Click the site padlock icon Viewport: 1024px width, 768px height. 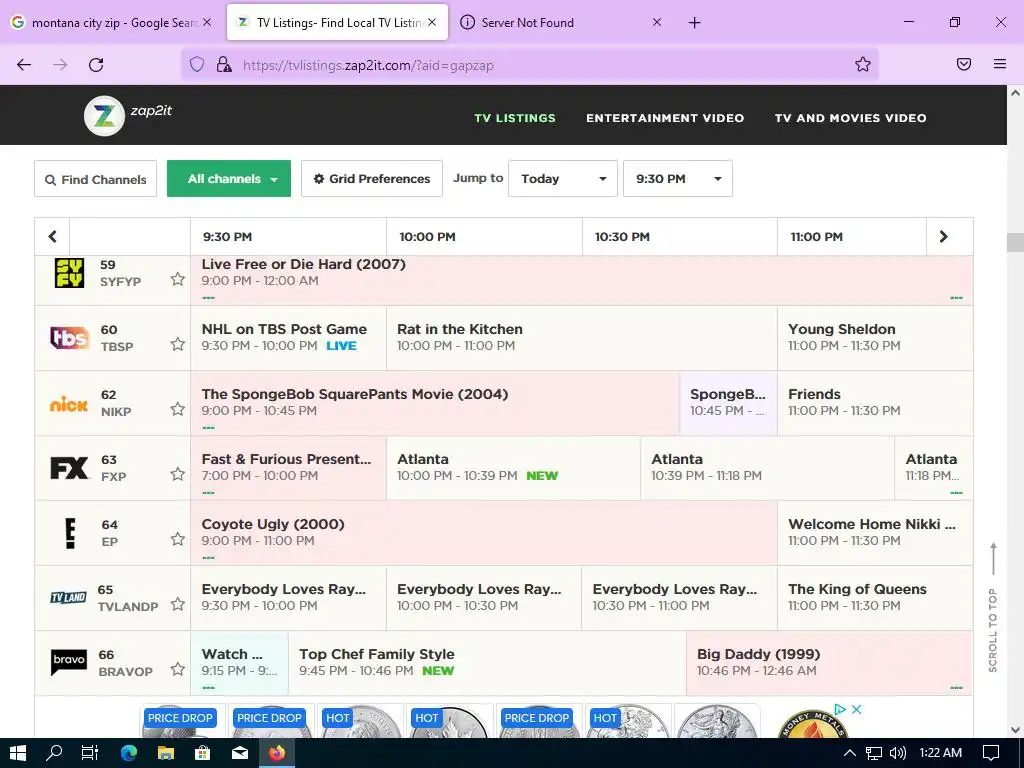(x=224, y=65)
